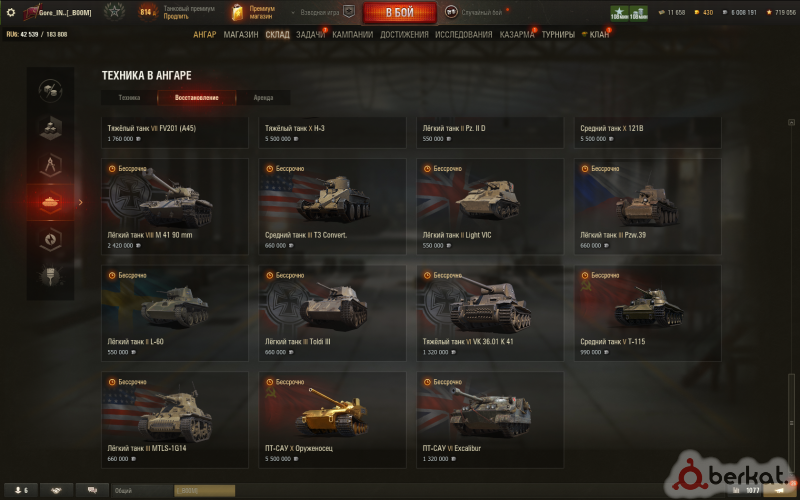800x500 pixels.
Task: Open the top sidebar inventory icon
Action: (50, 90)
